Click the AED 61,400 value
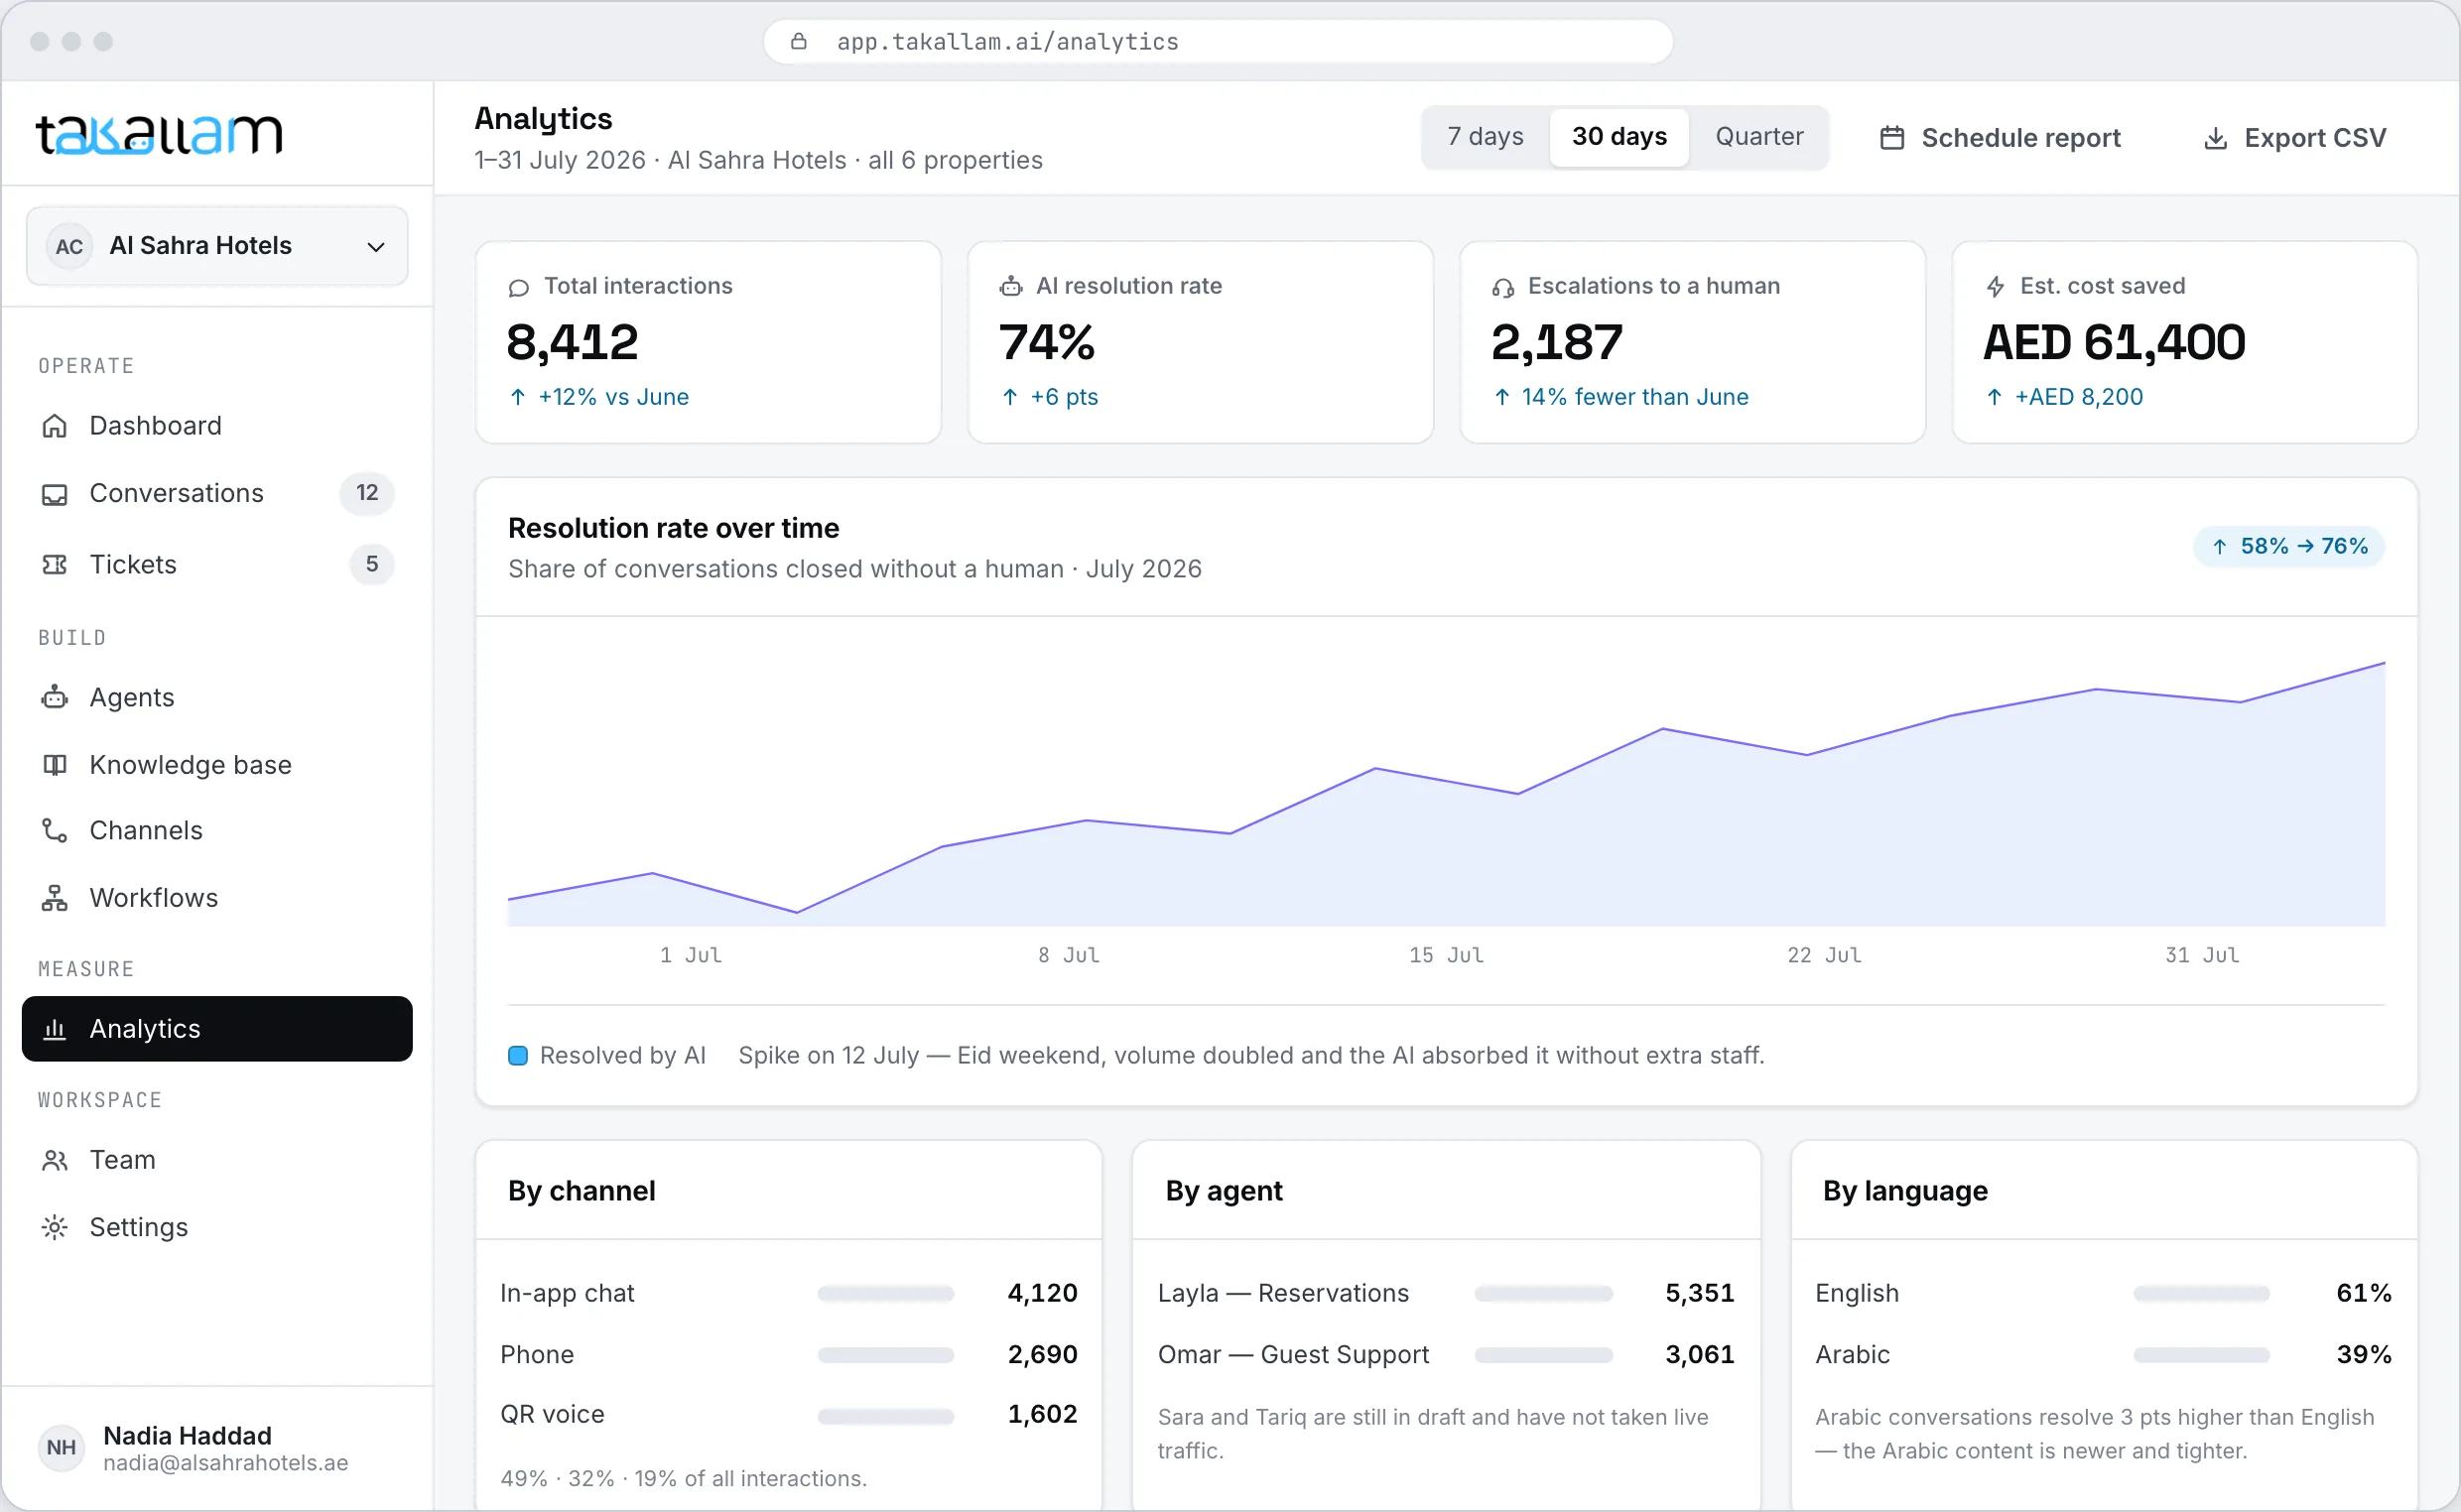Image resolution: width=2461 pixels, height=1512 pixels. [x=2114, y=342]
